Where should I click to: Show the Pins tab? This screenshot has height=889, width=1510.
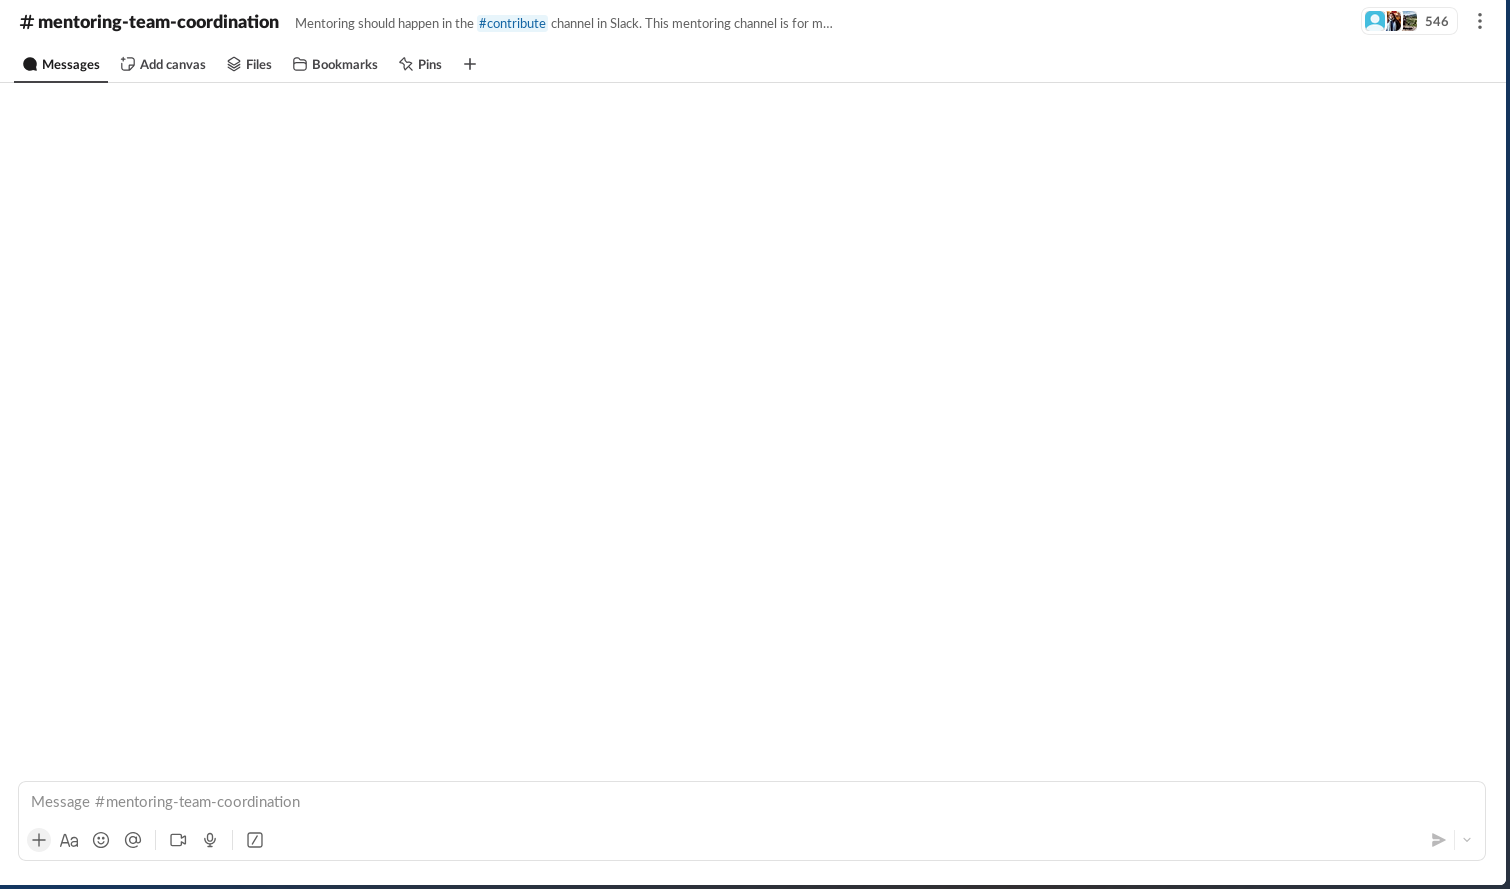420,64
